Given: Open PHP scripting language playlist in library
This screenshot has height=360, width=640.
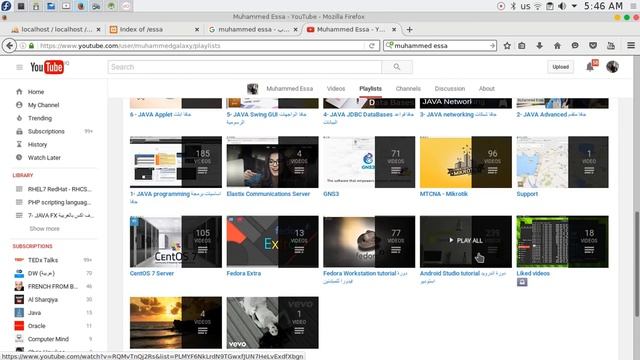Looking at the screenshot, I should (60, 202).
